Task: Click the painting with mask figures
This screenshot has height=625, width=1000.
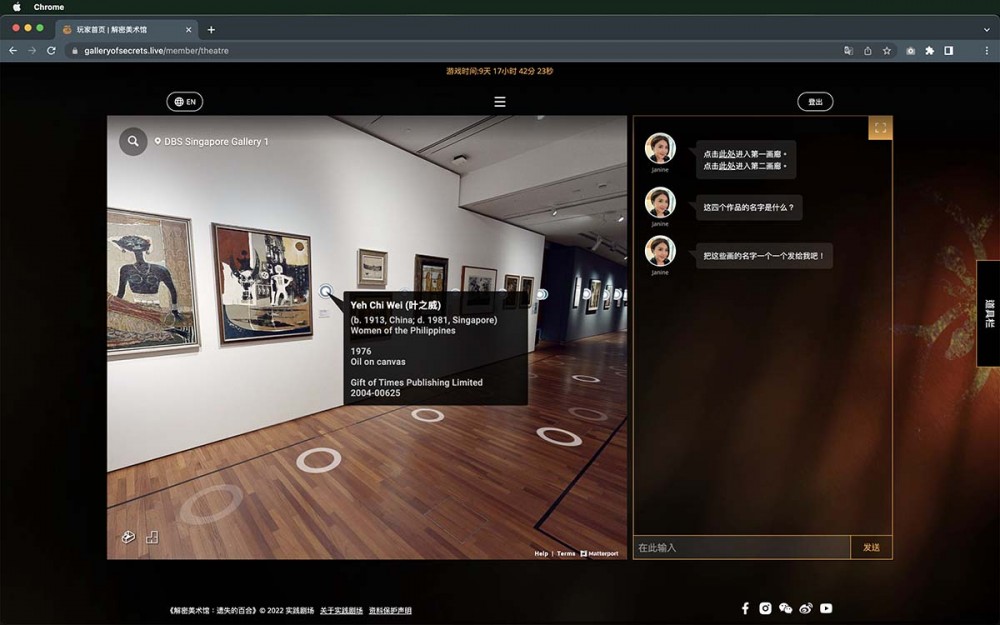Action: click(263, 283)
